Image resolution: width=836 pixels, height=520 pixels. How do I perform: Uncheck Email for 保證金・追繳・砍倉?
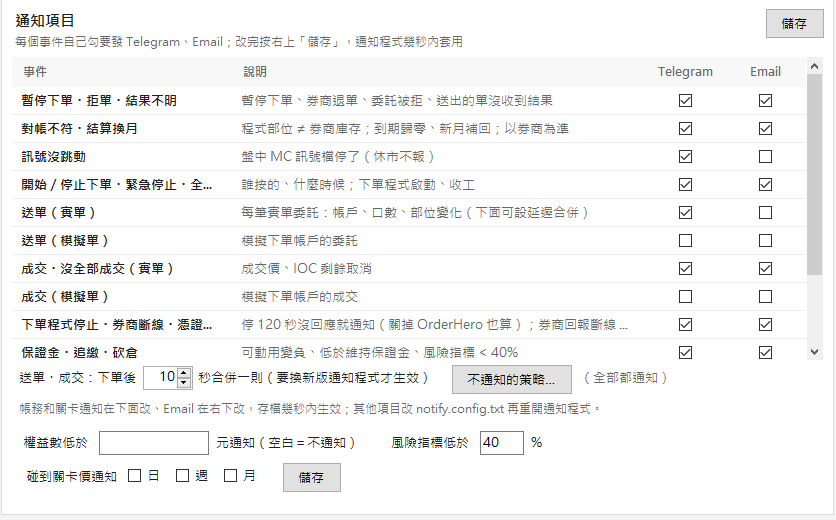(765, 353)
